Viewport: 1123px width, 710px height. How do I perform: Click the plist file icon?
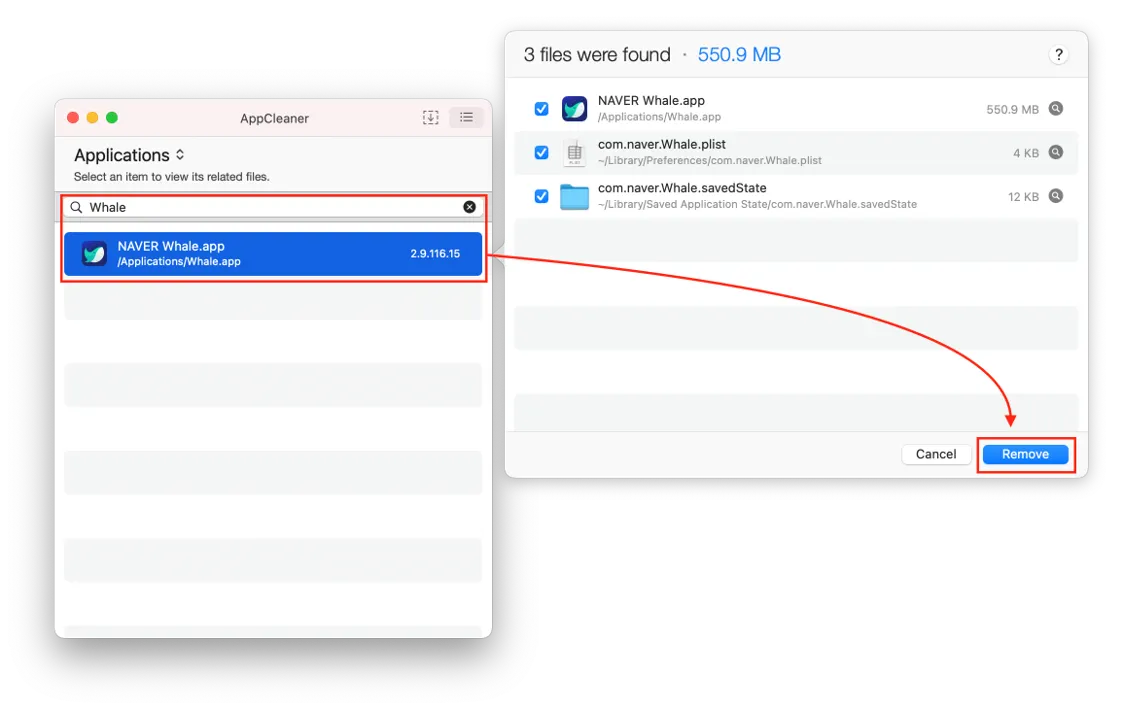[574, 153]
